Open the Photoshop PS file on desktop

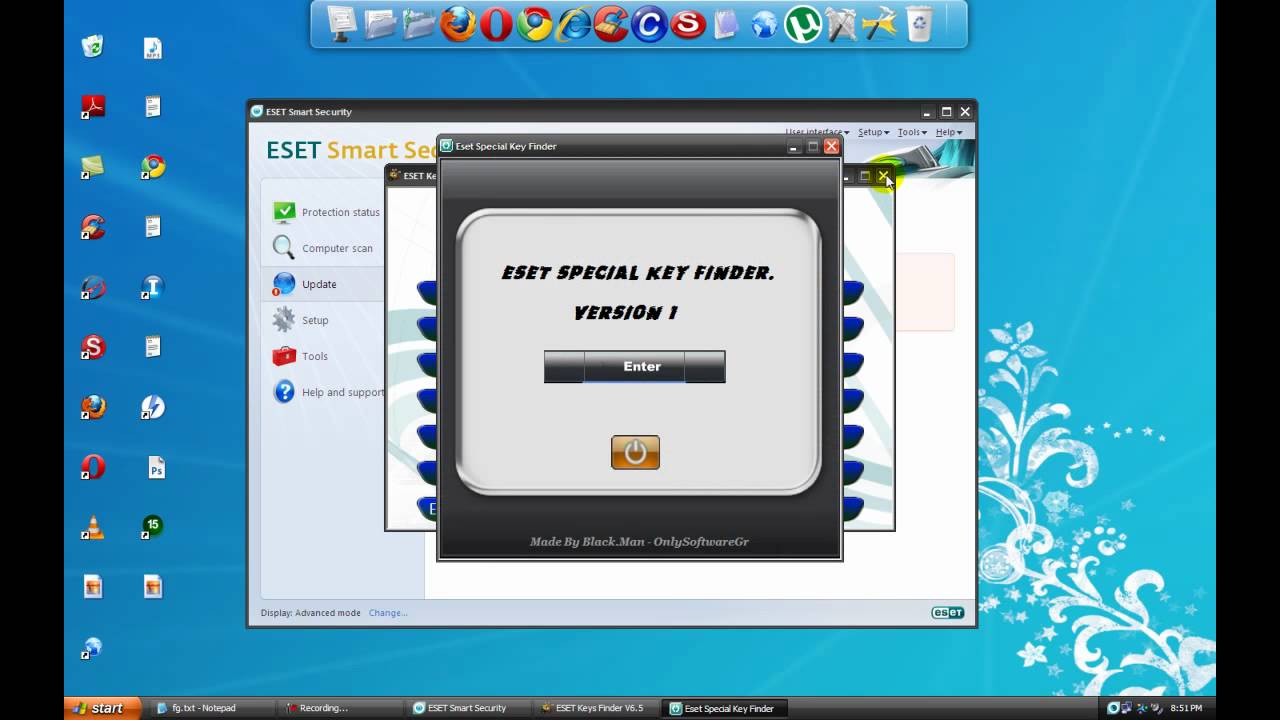tap(156, 468)
